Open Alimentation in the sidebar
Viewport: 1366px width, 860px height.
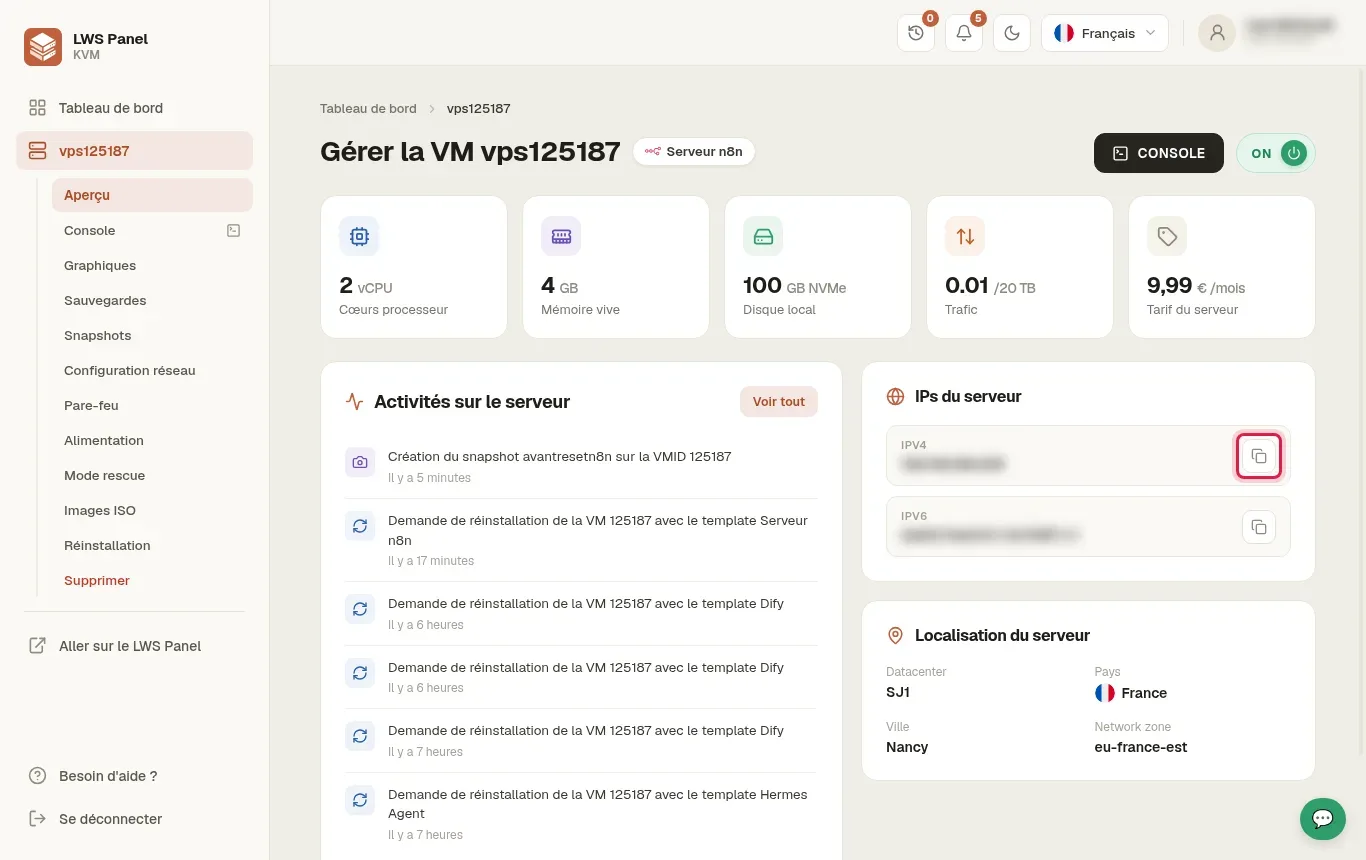pyautogui.click(x=152, y=440)
